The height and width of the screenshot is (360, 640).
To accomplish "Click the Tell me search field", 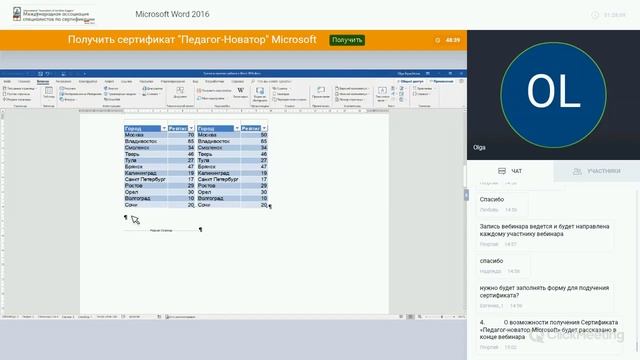I will coord(271,82).
